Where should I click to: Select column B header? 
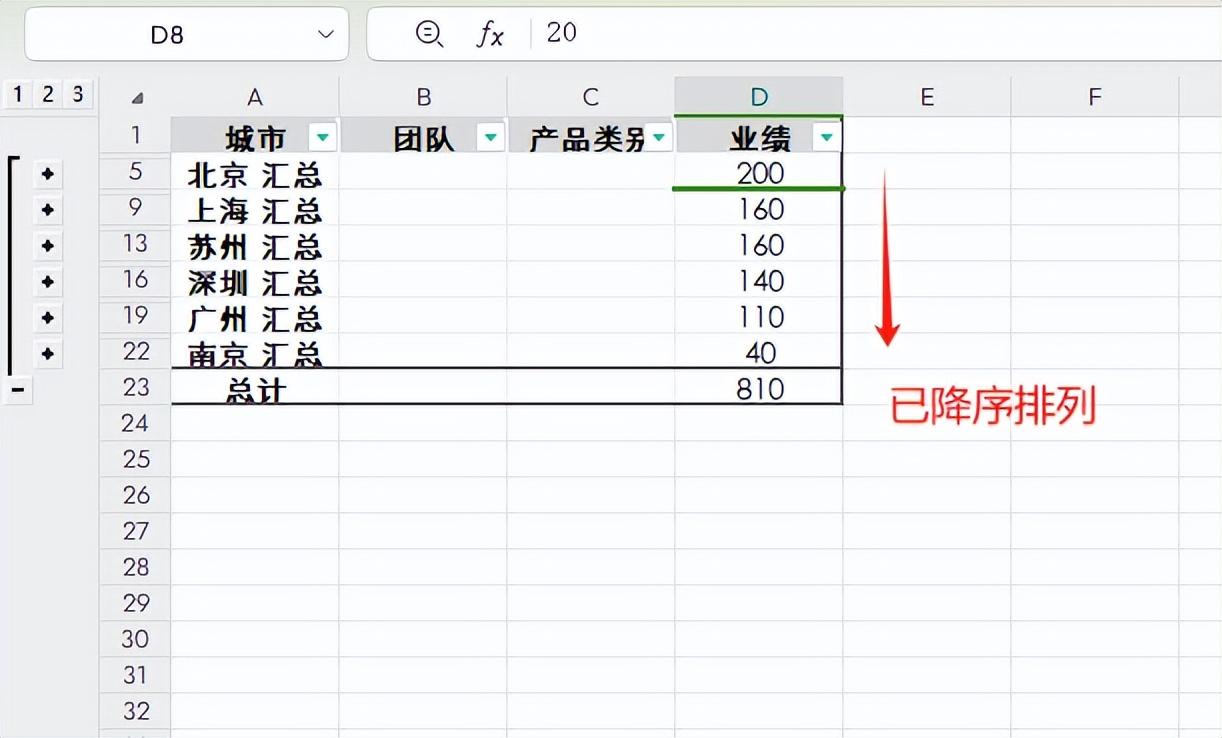pos(423,97)
